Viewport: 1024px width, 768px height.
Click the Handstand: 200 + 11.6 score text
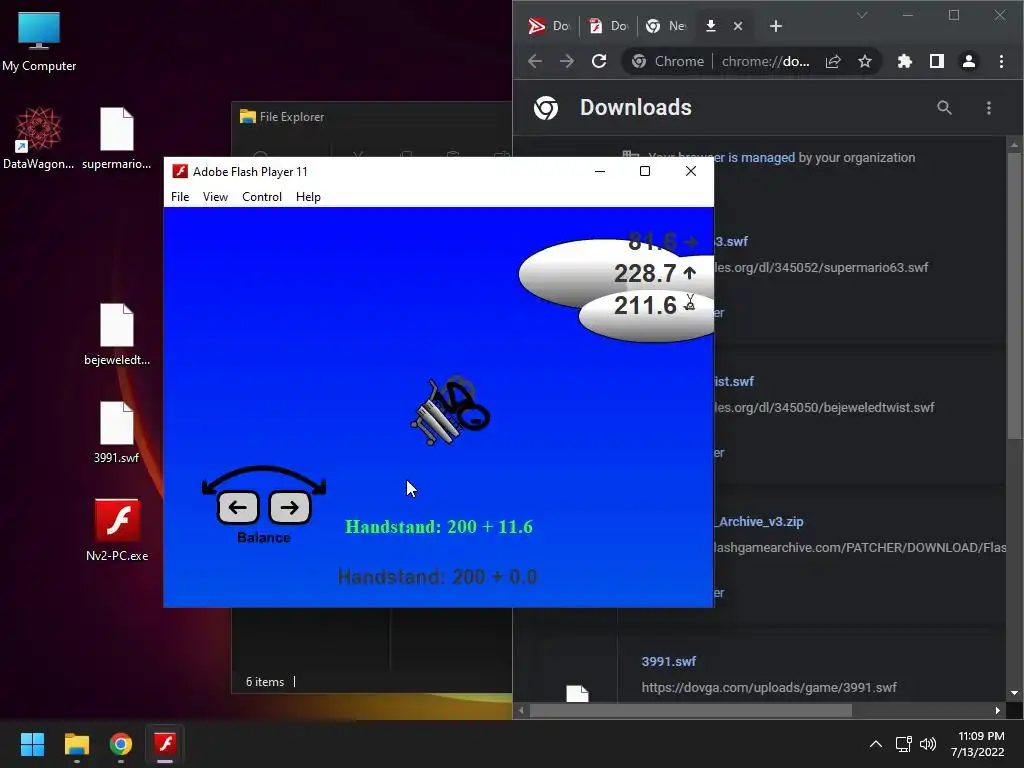pyautogui.click(x=439, y=527)
